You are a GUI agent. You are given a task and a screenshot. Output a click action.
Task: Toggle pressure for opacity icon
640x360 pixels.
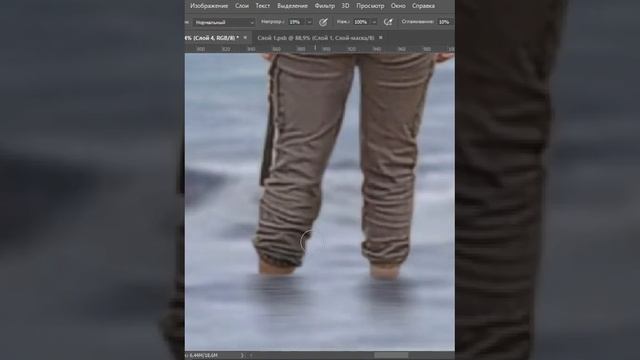point(323,22)
